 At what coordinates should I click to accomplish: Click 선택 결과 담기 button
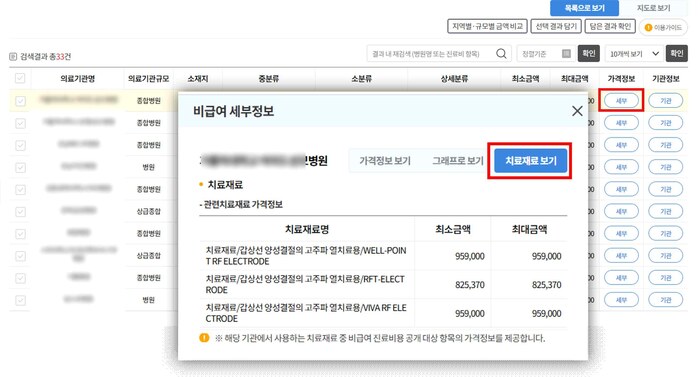pos(556,26)
